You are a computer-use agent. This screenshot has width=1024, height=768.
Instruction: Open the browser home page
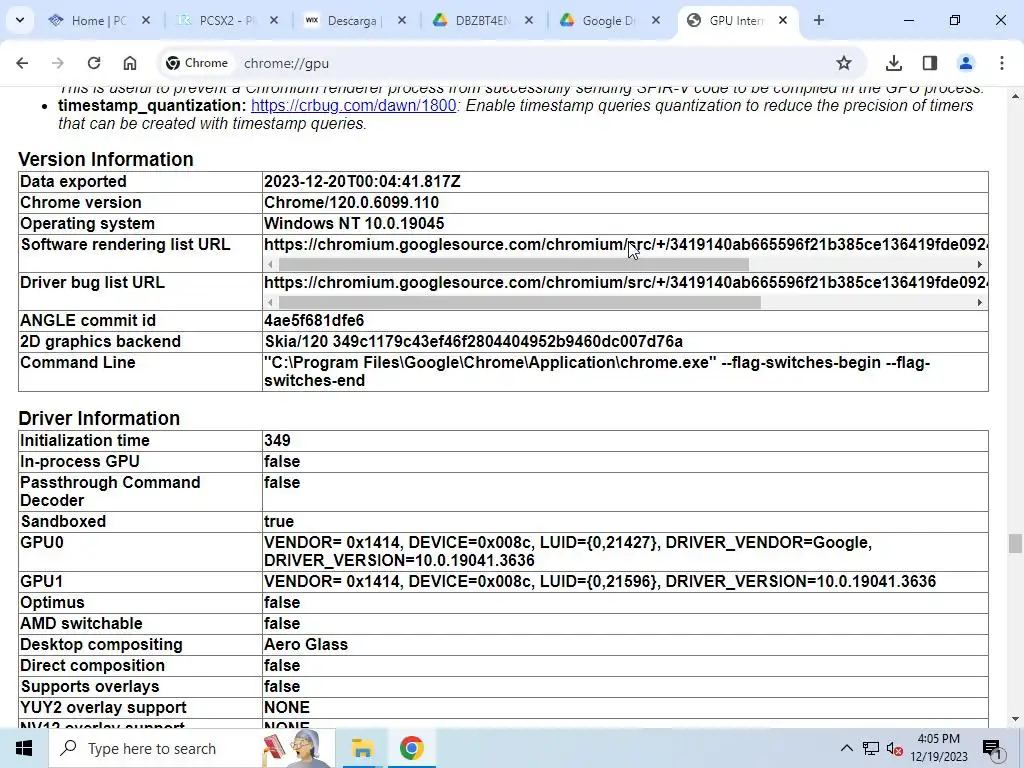coord(130,63)
